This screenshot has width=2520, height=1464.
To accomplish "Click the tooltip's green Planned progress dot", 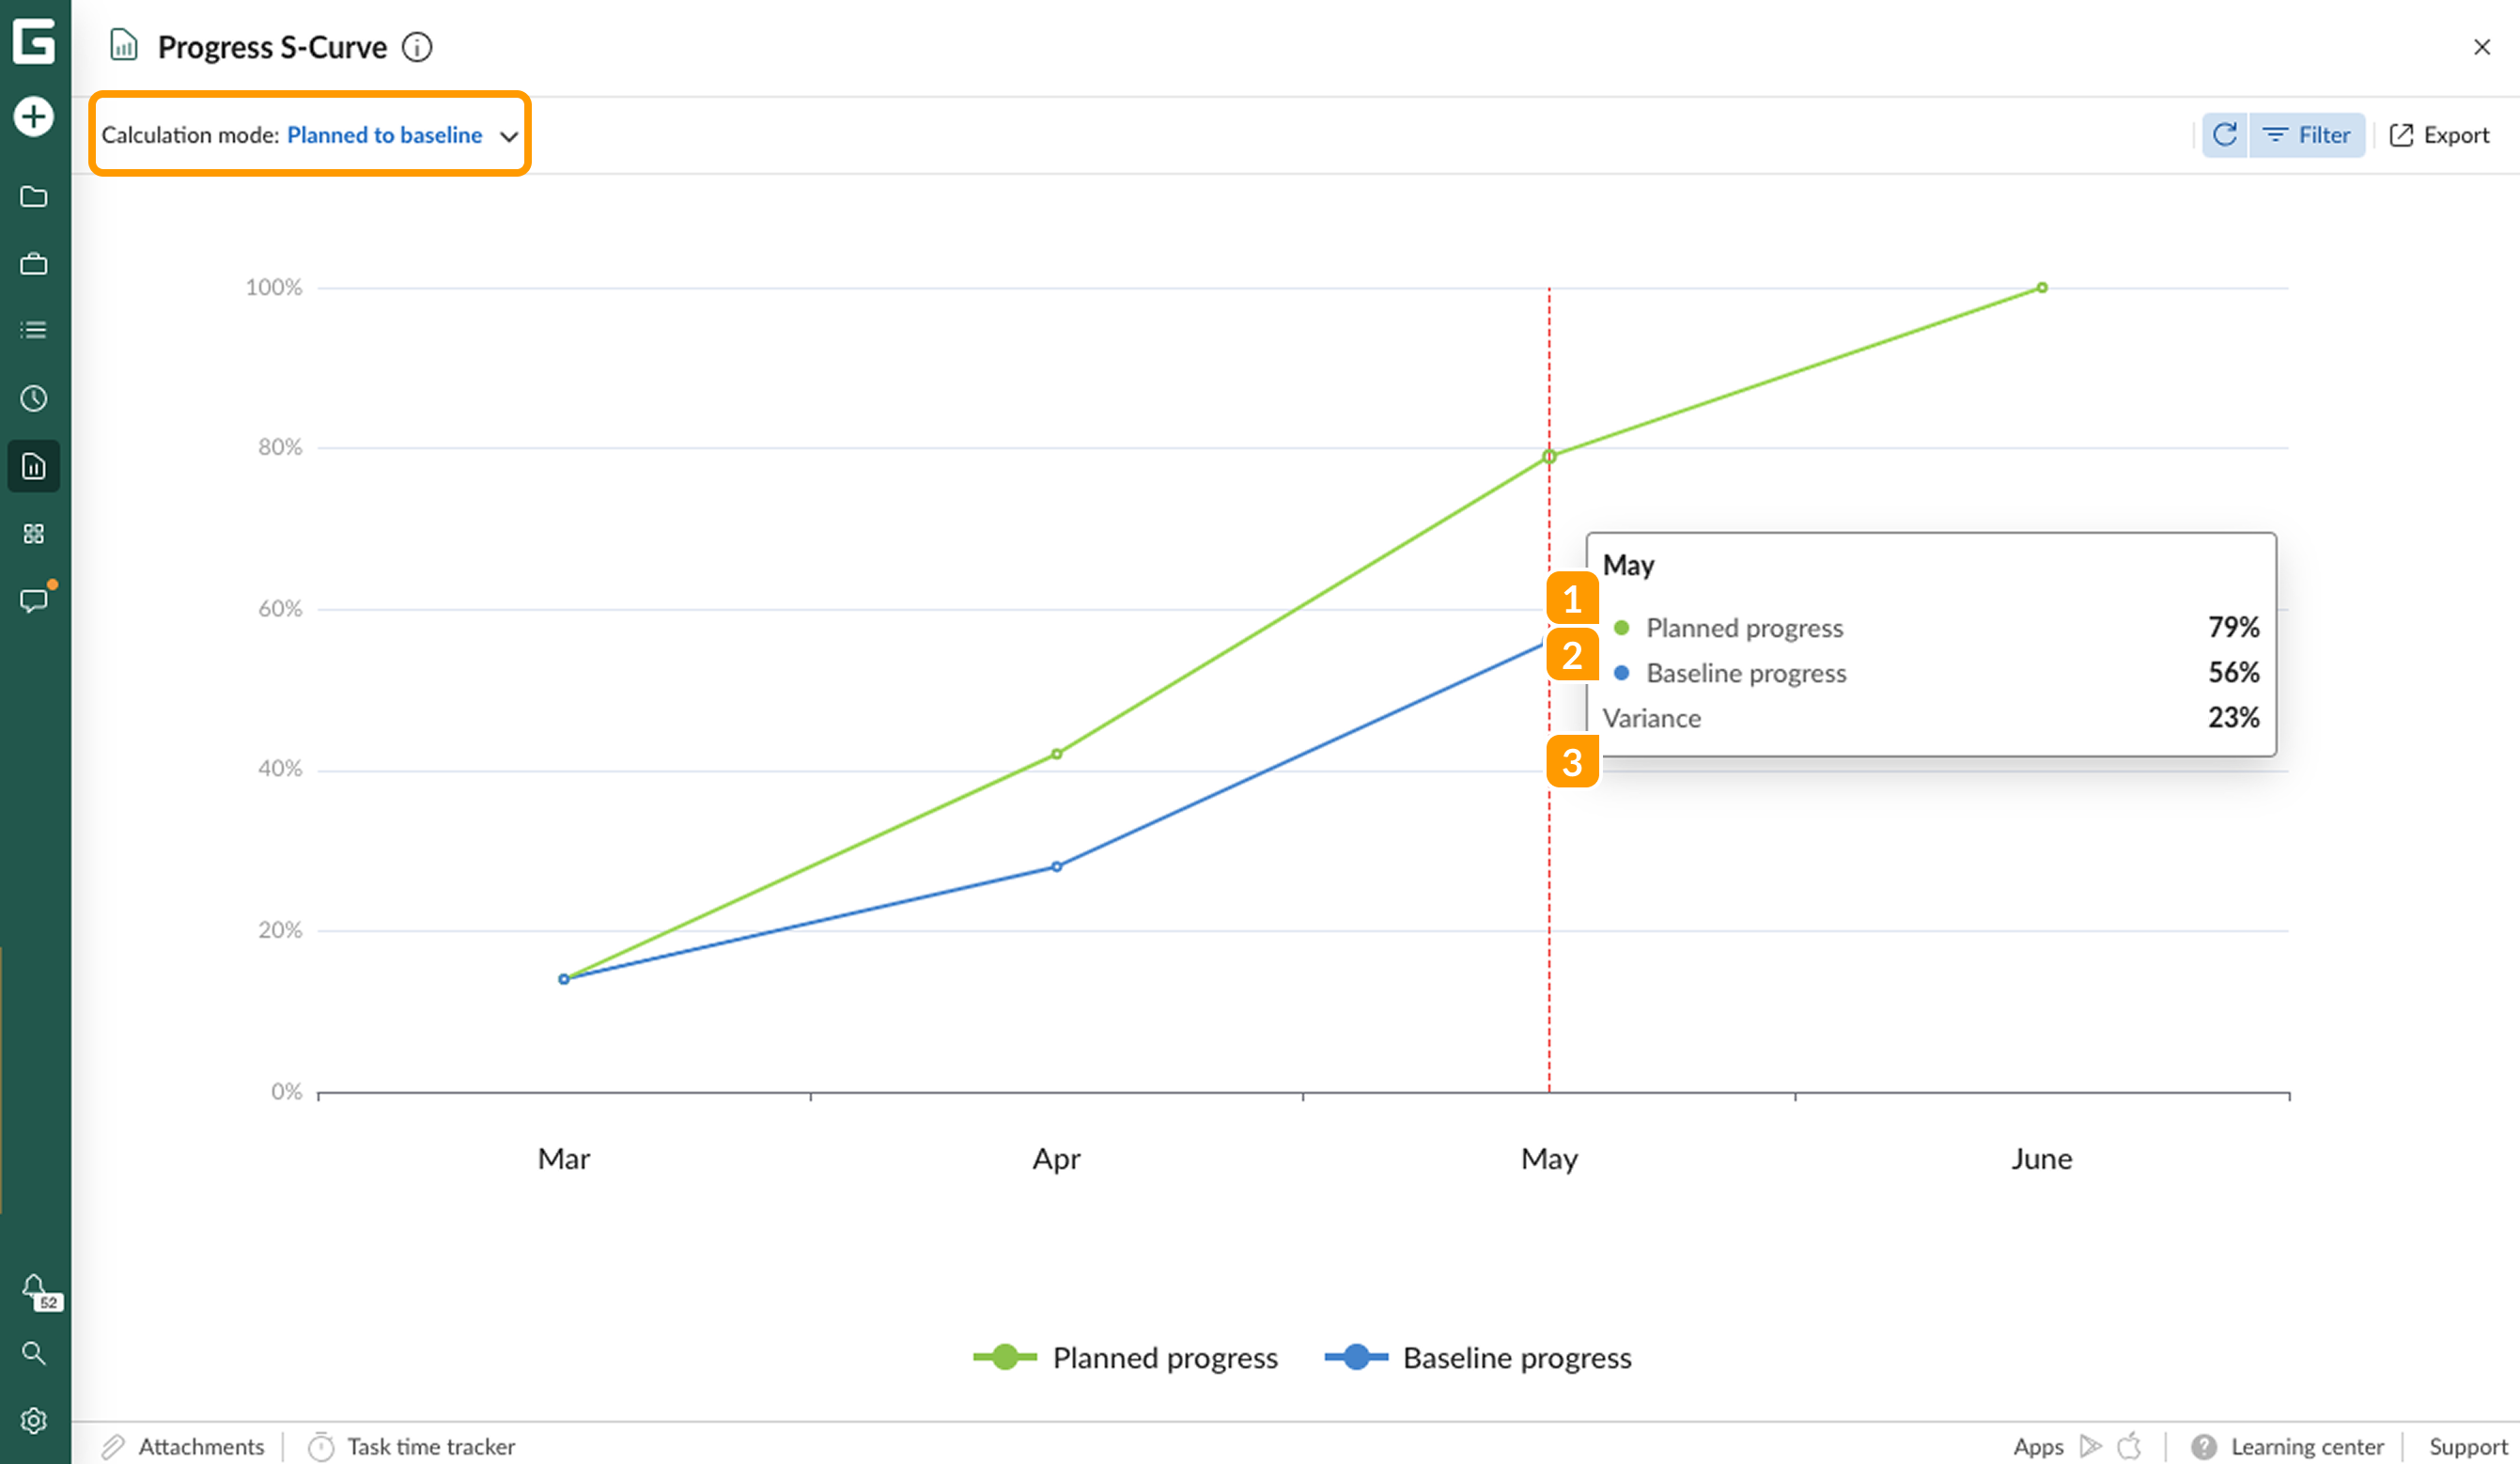I will 1622,628.
